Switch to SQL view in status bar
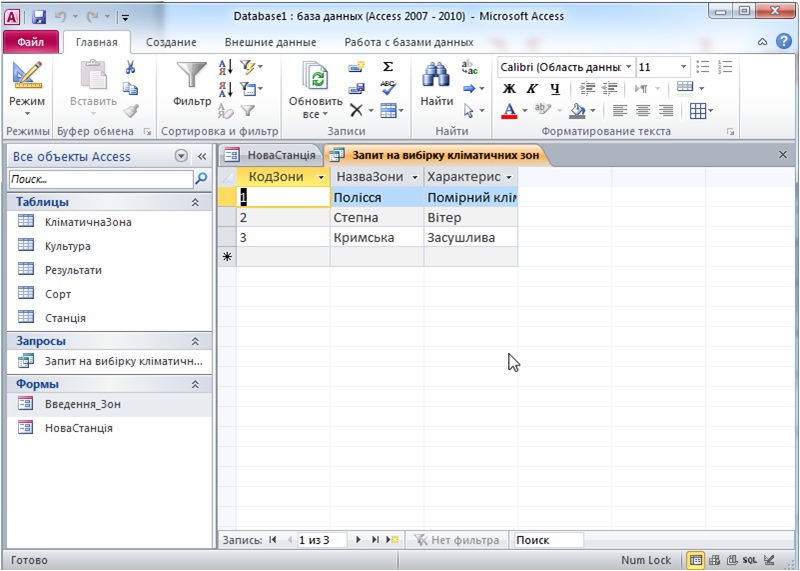Image resolution: width=800 pixels, height=571 pixels. pos(749,561)
